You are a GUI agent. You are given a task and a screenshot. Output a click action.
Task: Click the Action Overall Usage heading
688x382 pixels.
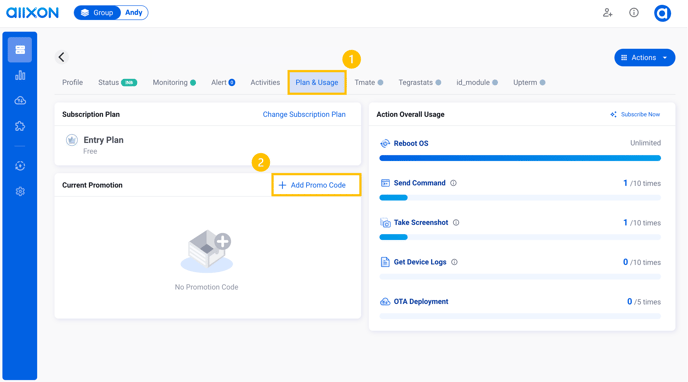(x=410, y=114)
